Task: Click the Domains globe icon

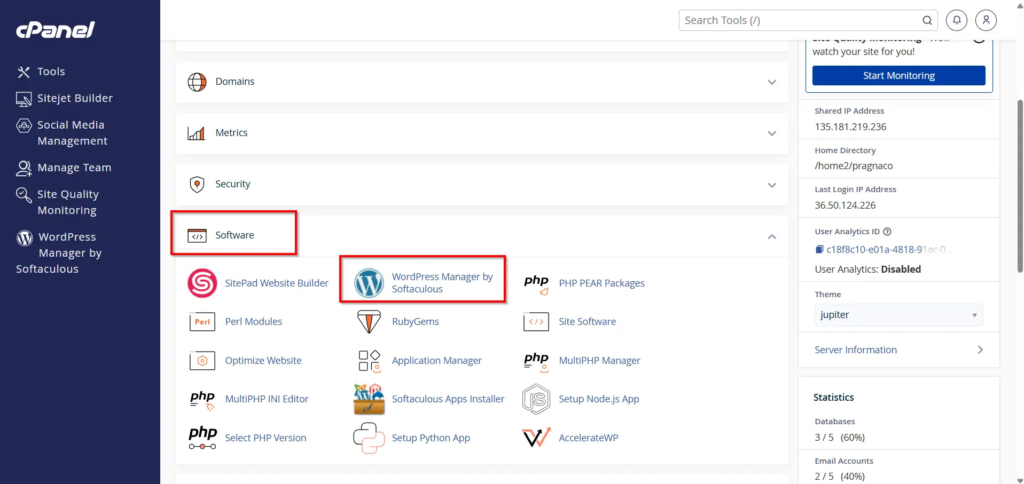Action: (x=197, y=82)
